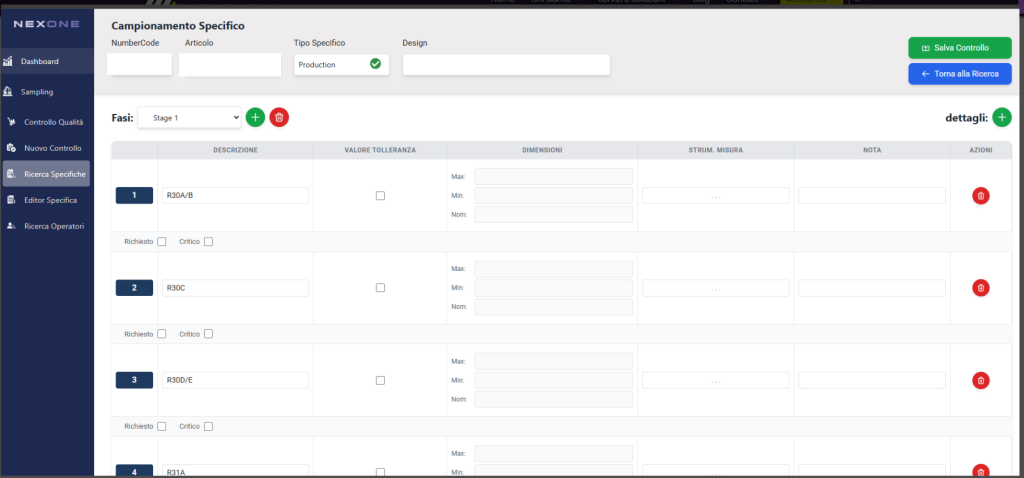Click the green add dettagli plus icon
Viewport: 1024px width, 478px height.
point(1002,118)
